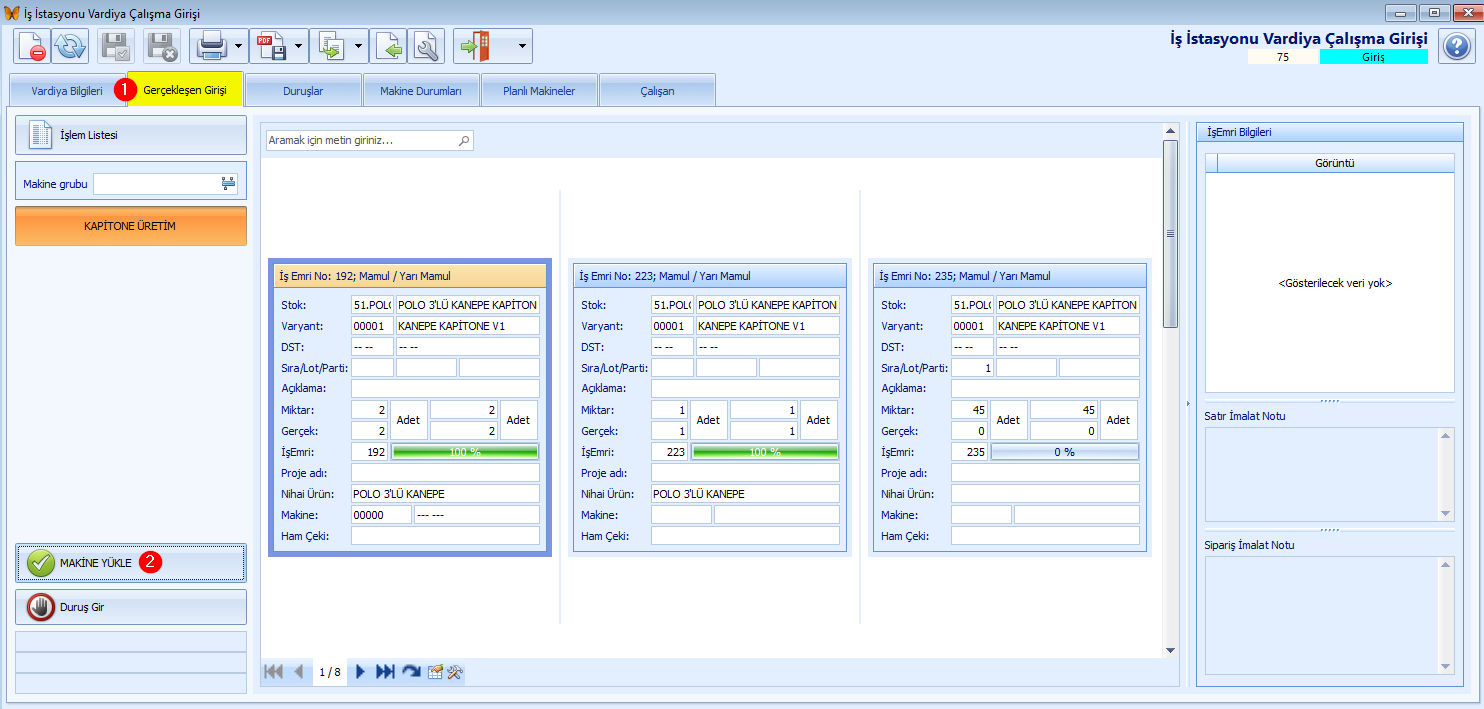Collapse İşEmri Bilgileri panel splitter arrow

(1187, 403)
